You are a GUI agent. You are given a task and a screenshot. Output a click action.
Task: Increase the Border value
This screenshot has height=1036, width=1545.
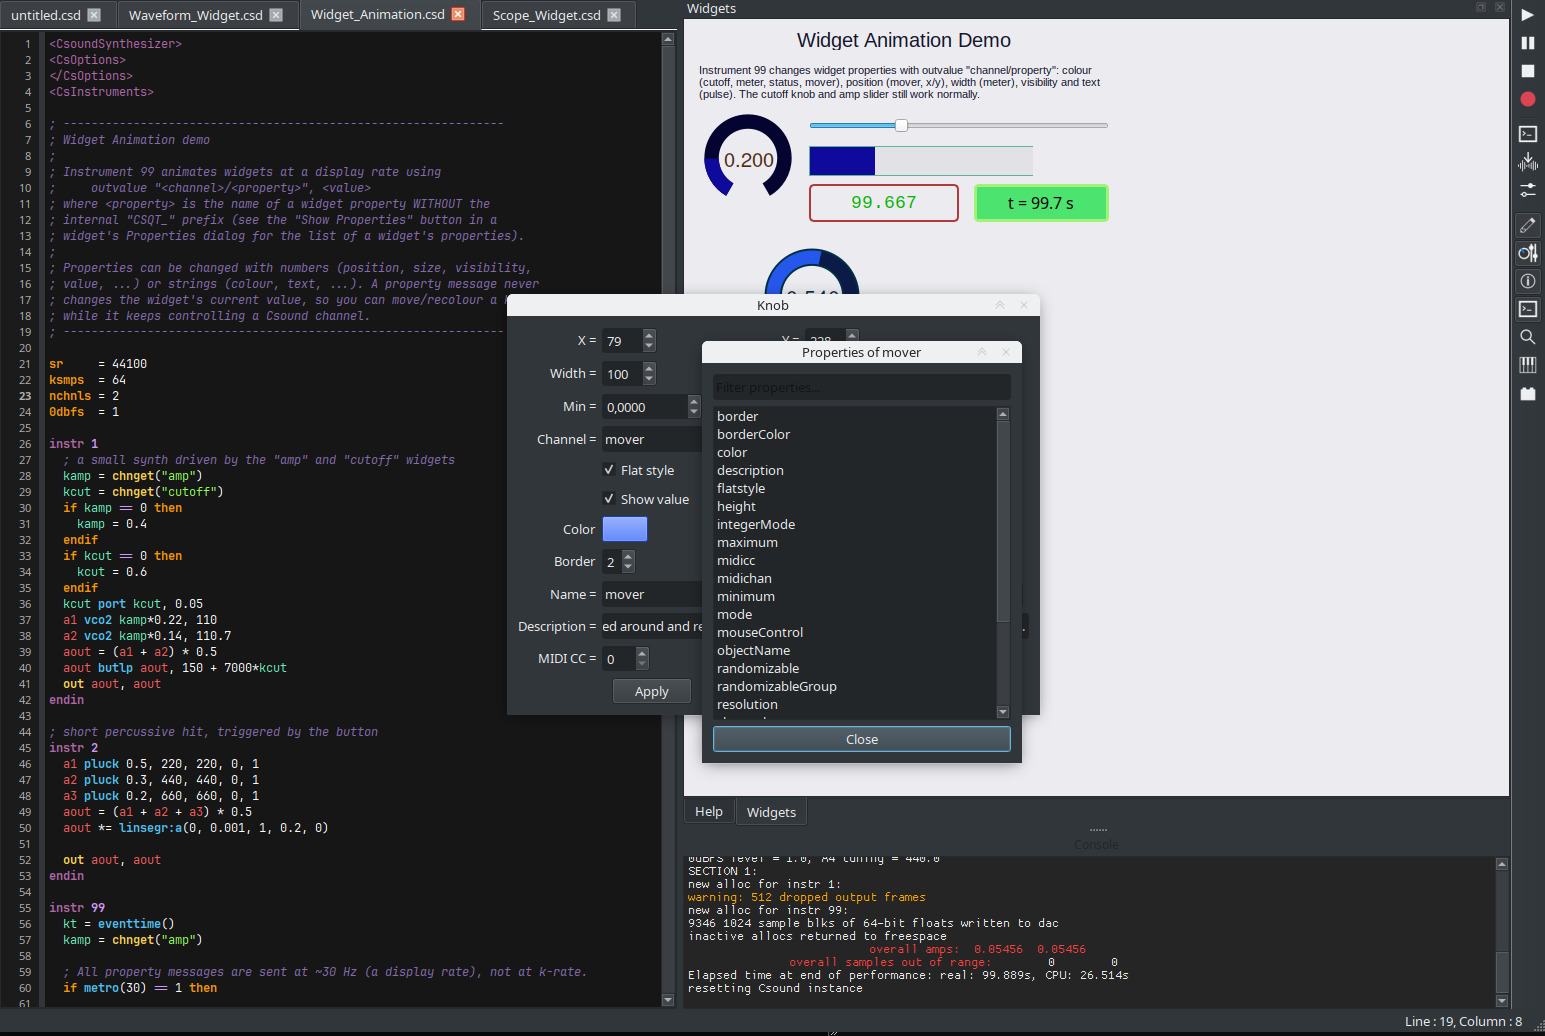pos(628,556)
